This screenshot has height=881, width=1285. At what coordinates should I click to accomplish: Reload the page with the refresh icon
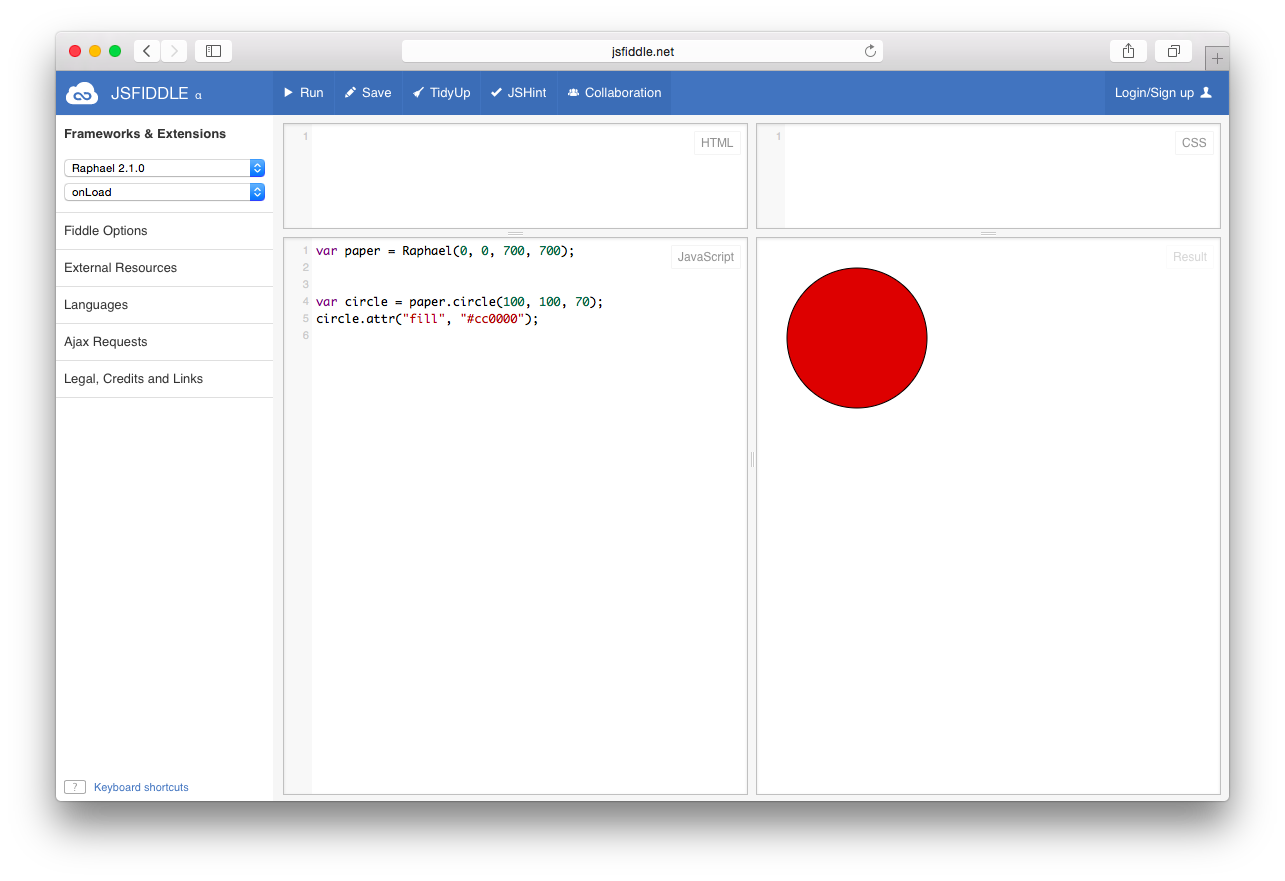pos(870,51)
